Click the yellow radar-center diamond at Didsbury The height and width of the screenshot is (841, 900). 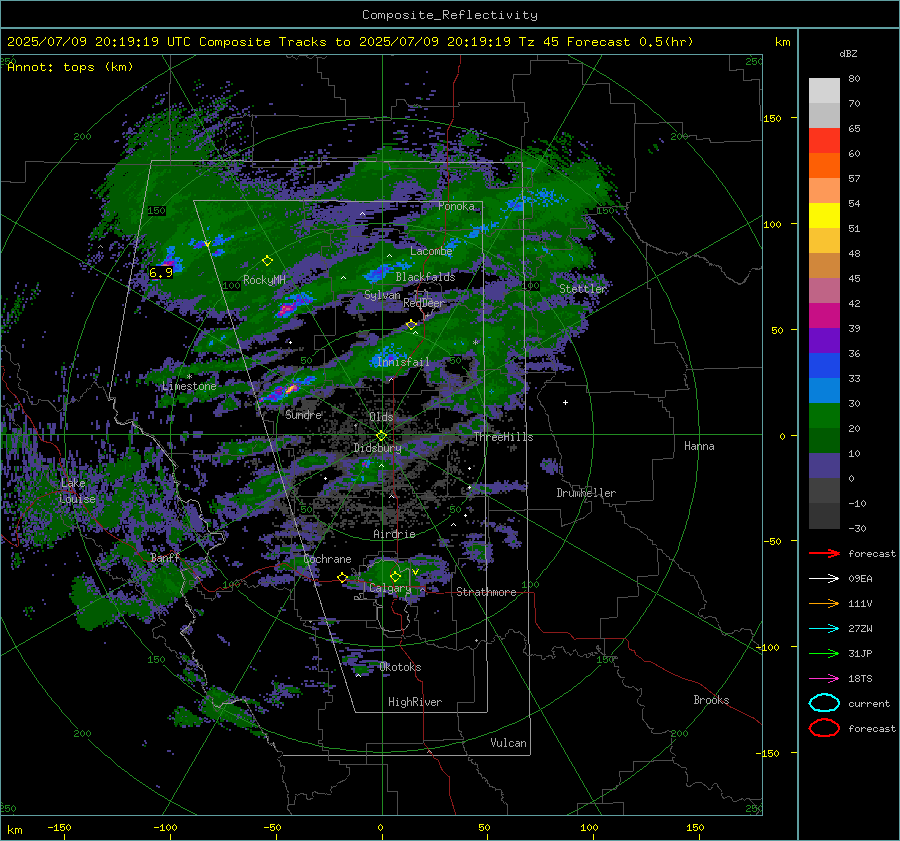381,436
